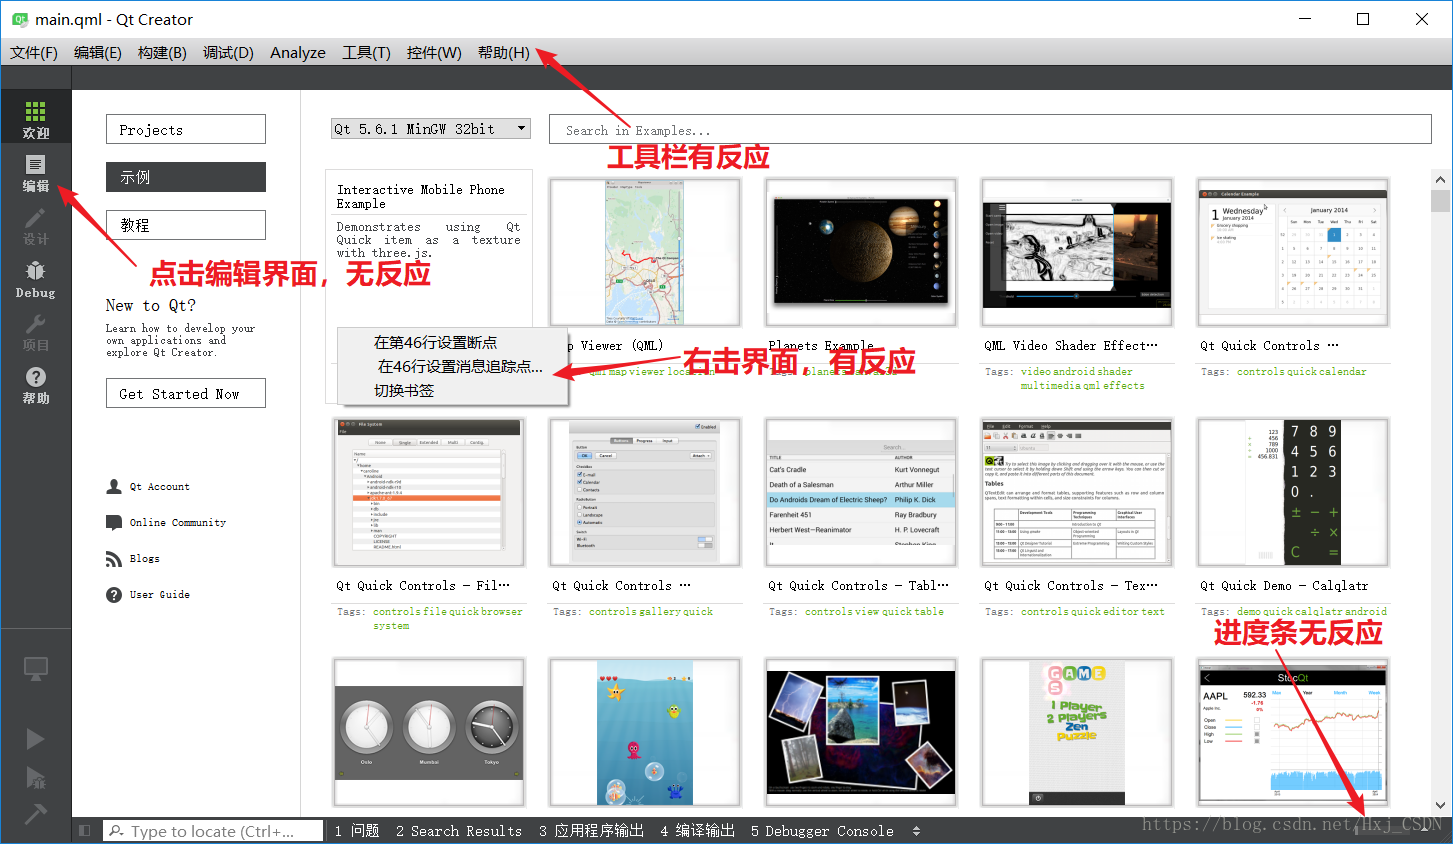Open the File System Browser example thumbnail
Viewport: 1453px width, 844px height.
[x=429, y=492]
